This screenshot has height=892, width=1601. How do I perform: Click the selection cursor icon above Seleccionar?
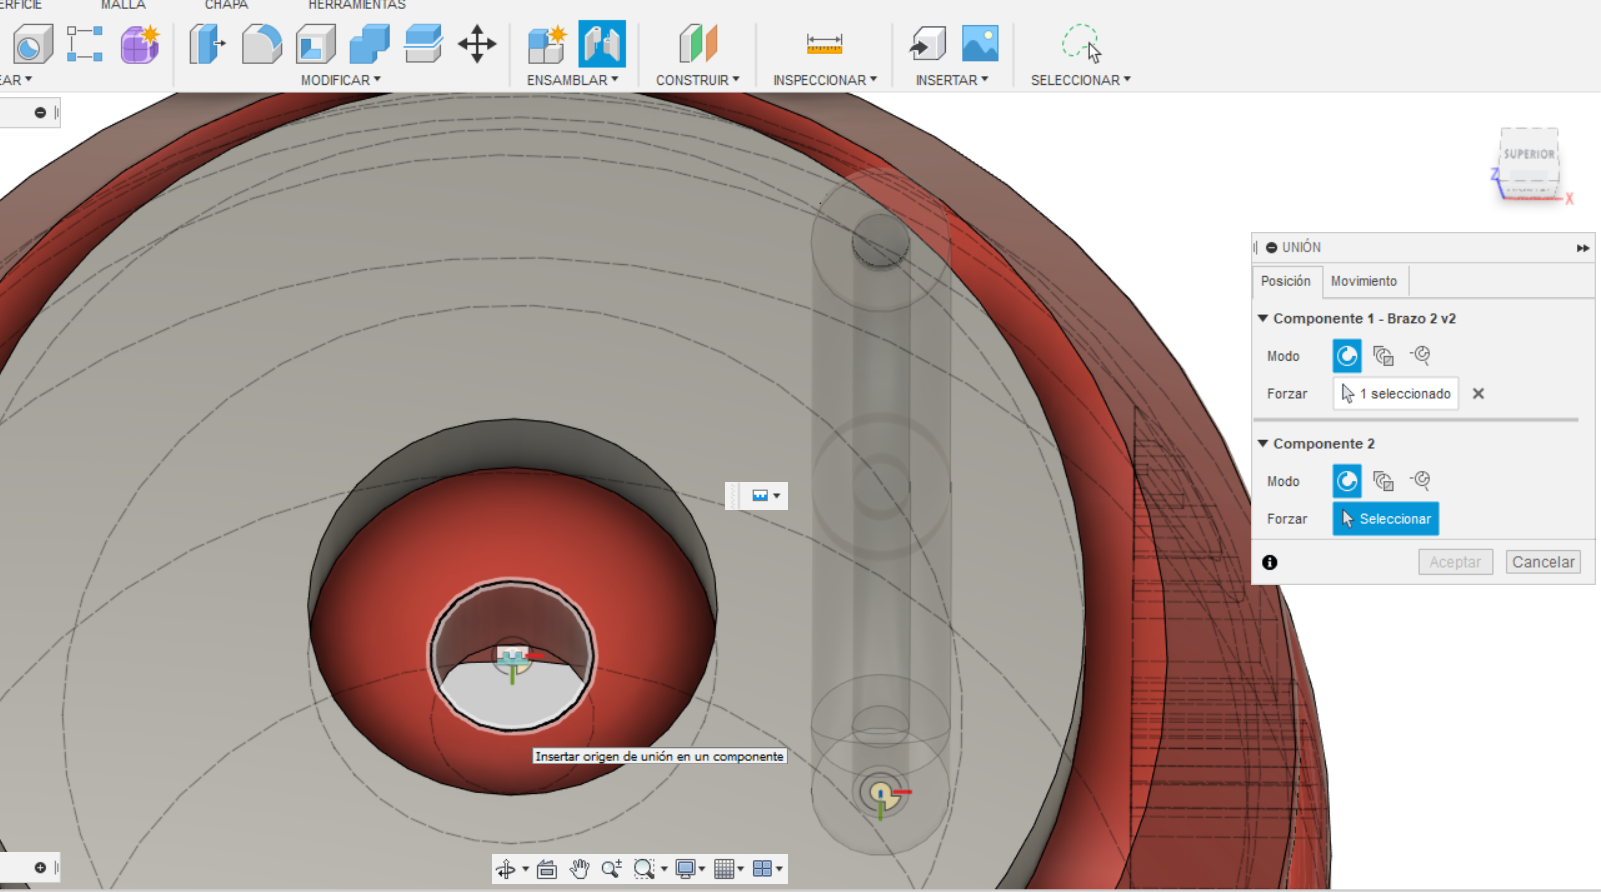(x=1081, y=44)
